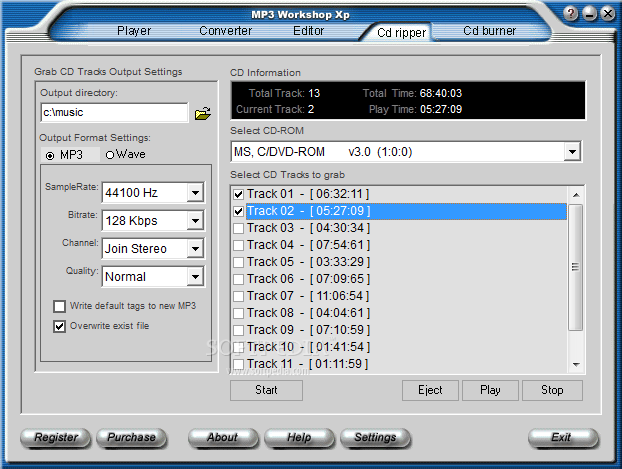622x469 pixels.
Task: Close MP3 Workshop Xp with X icon
Action: [x=608, y=14]
